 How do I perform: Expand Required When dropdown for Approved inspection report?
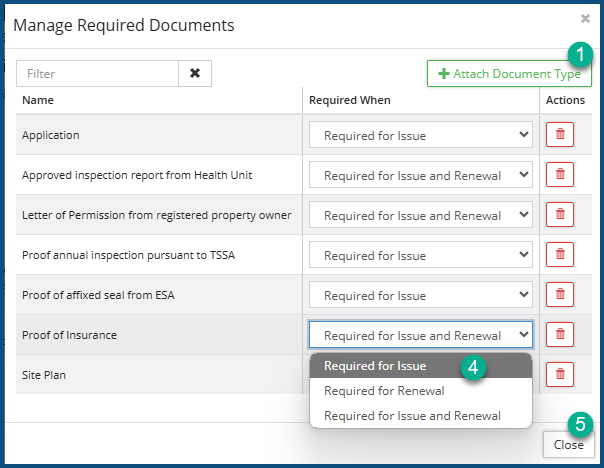point(420,175)
